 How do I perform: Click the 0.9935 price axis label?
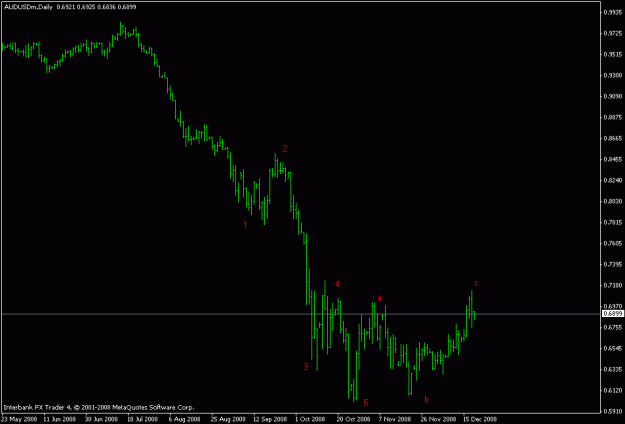[613, 12]
